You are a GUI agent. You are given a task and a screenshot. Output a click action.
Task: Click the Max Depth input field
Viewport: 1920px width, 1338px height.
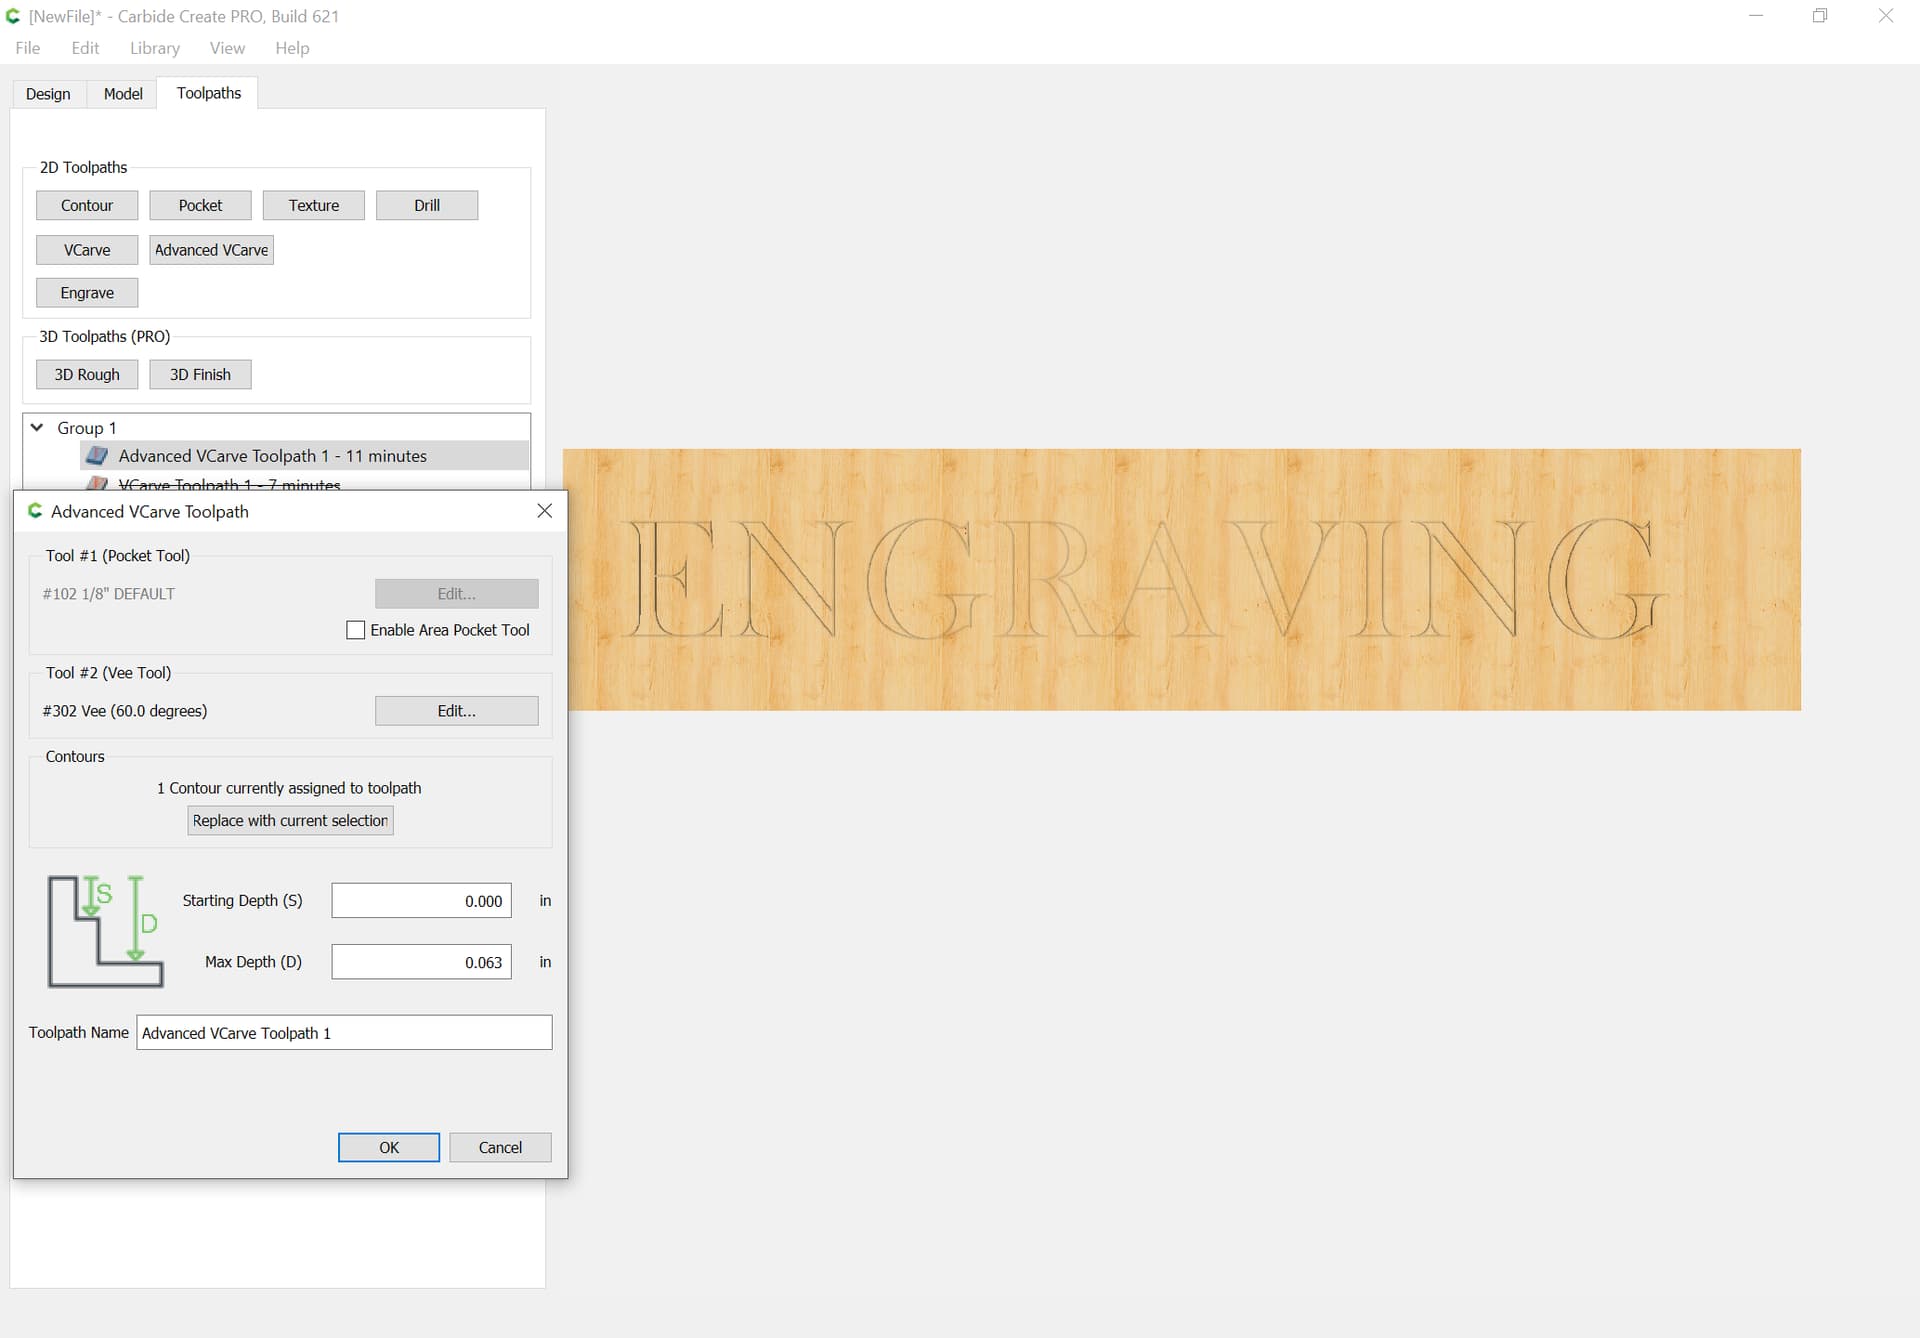pos(422,962)
